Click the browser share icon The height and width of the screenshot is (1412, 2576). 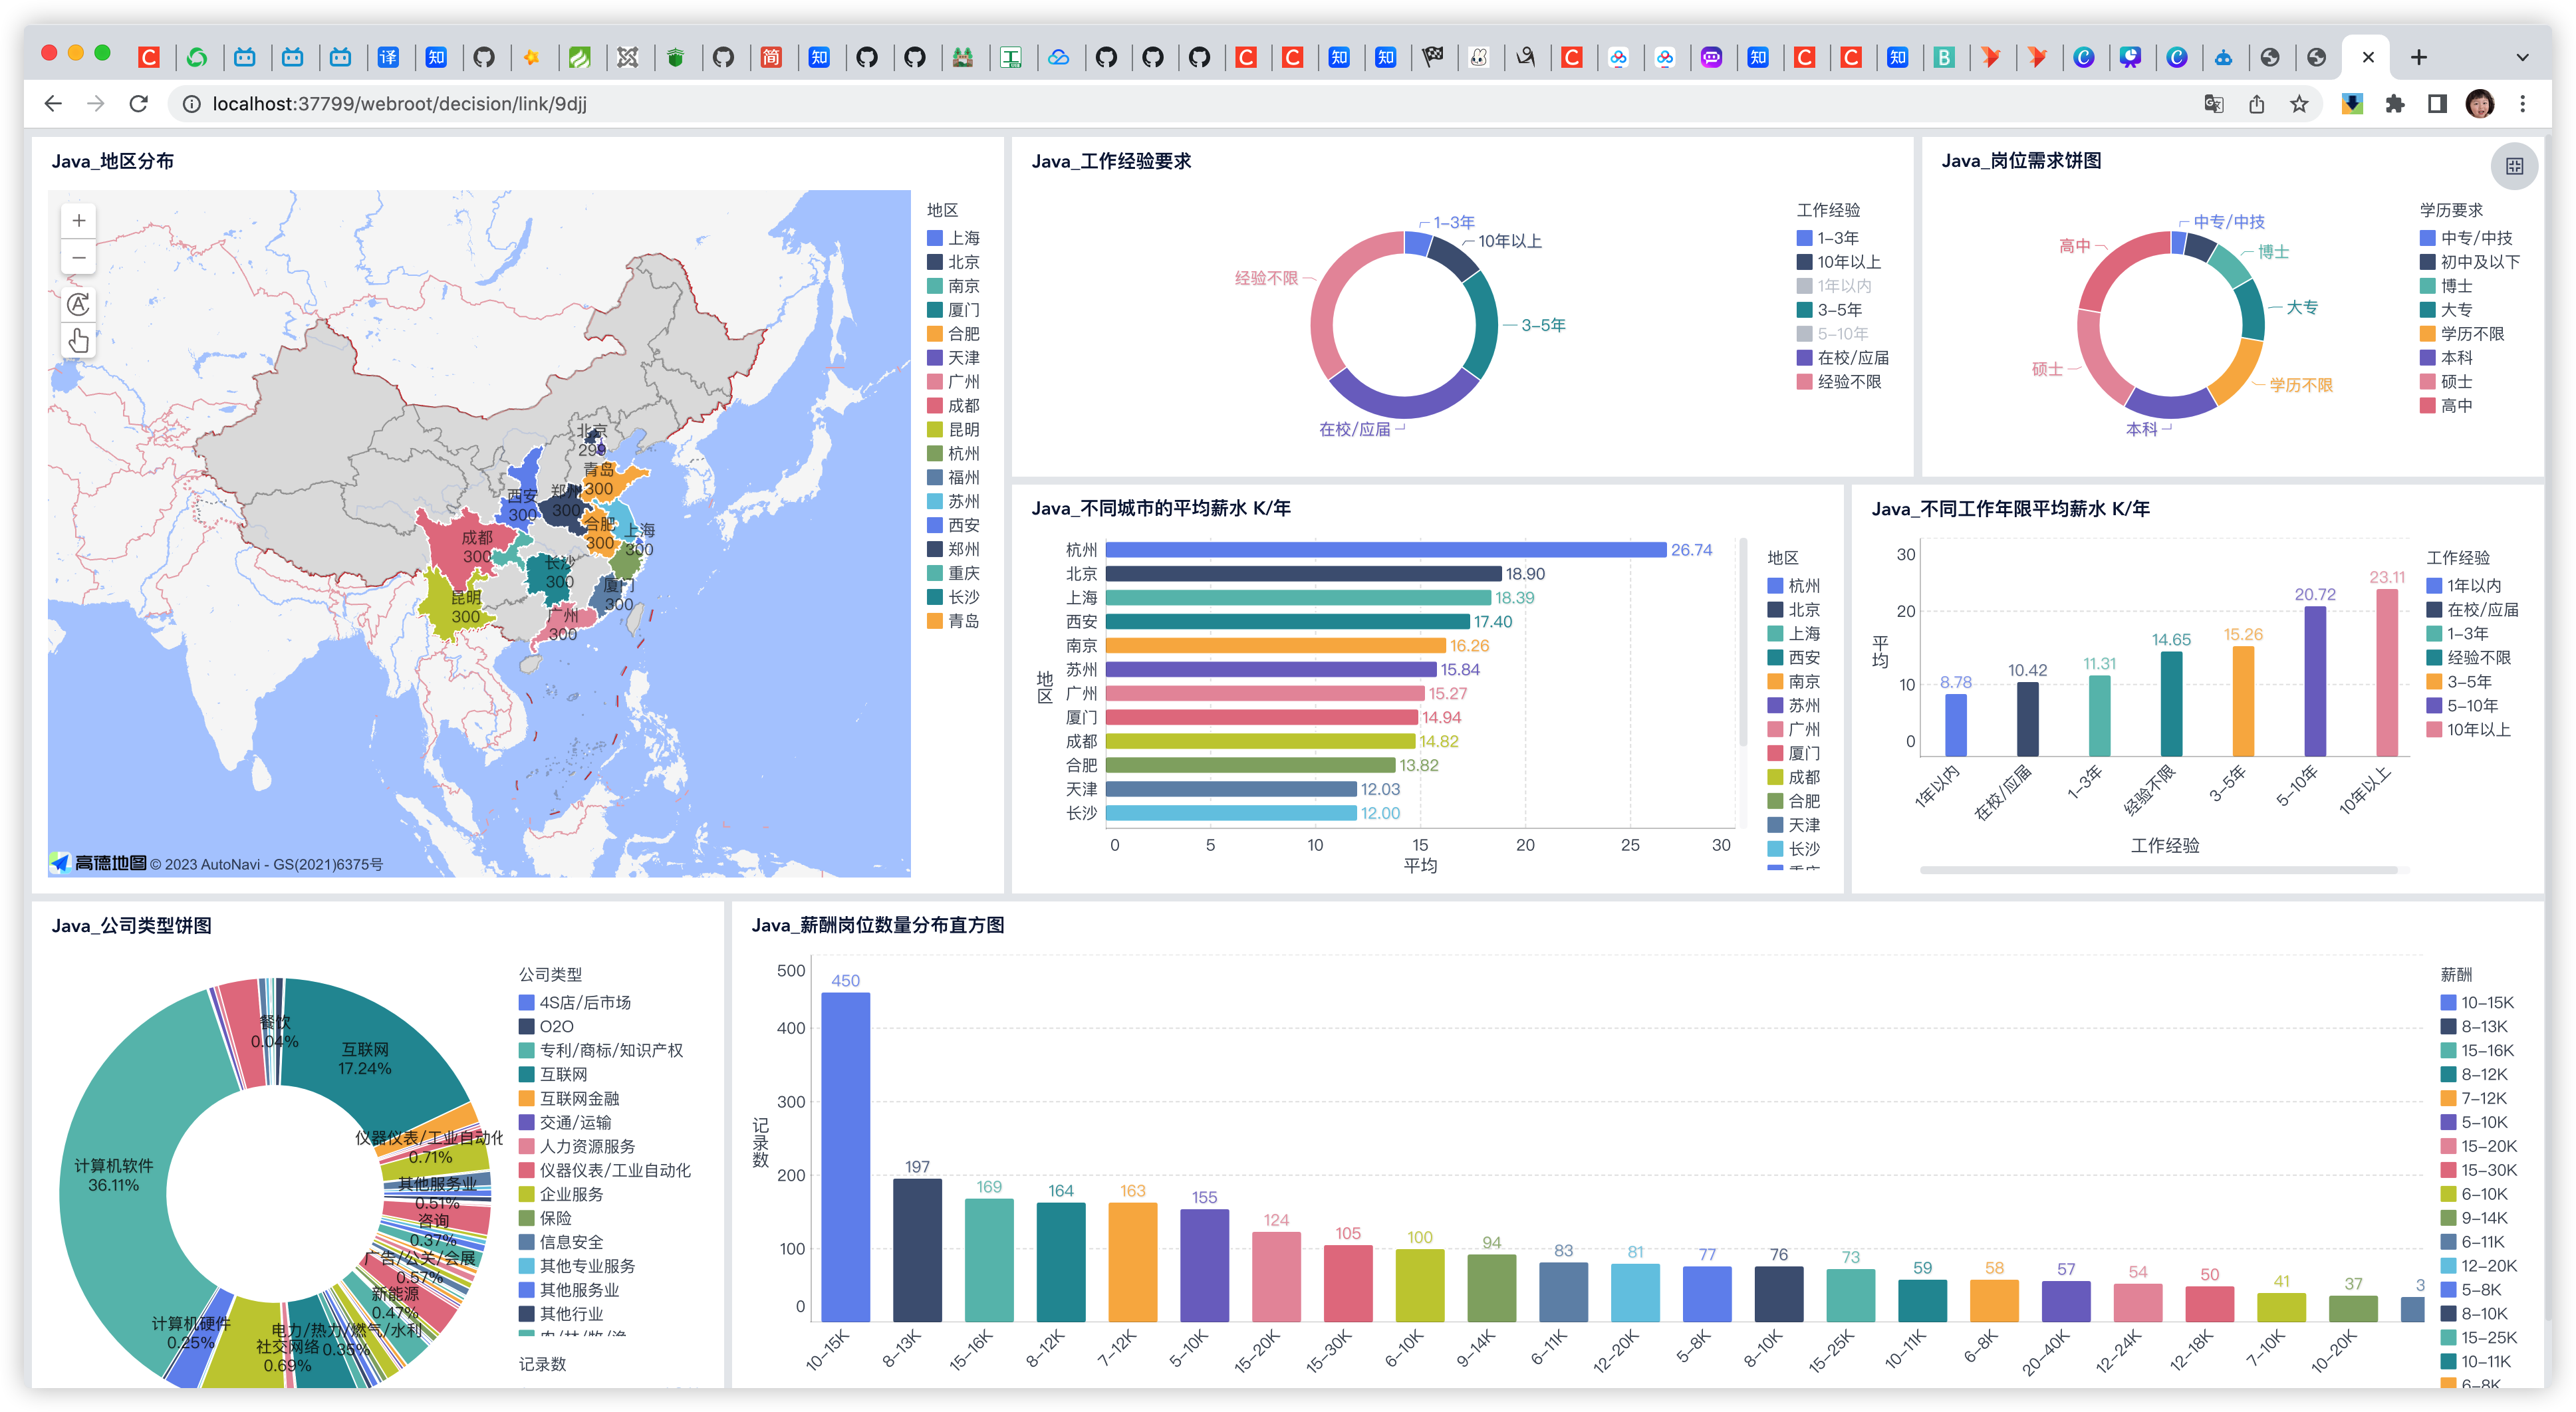coord(2257,104)
